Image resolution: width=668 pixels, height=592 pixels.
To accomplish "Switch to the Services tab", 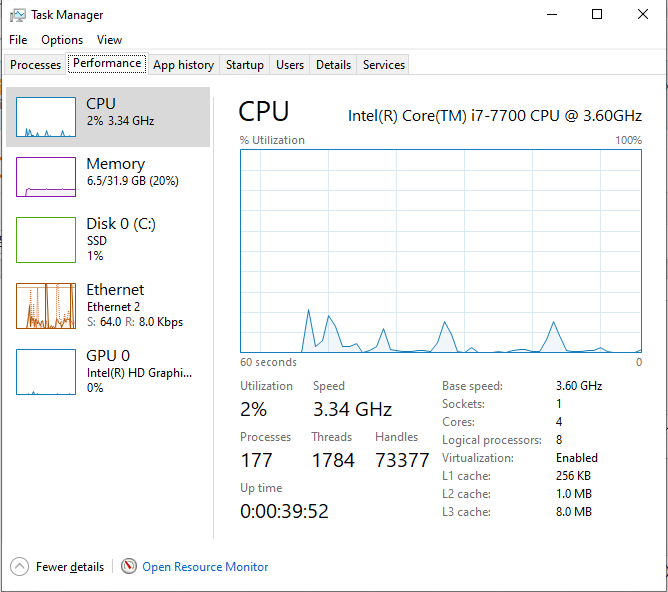I will (x=384, y=65).
